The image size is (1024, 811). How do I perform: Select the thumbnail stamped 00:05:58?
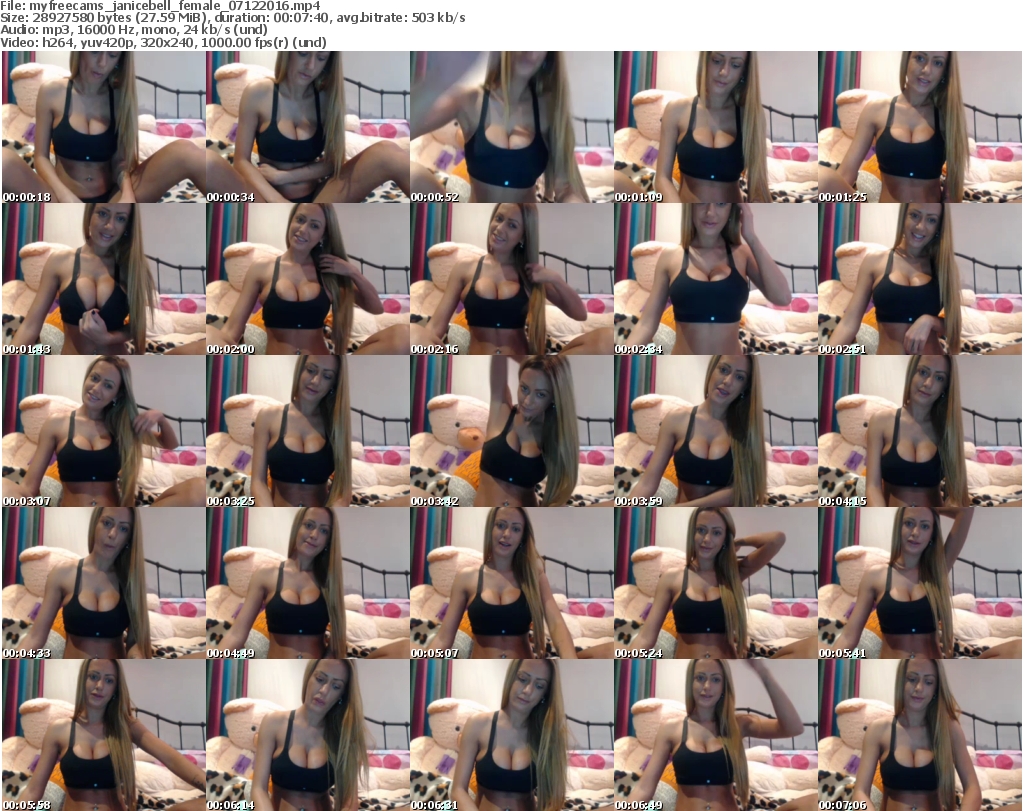click(103, 735)
